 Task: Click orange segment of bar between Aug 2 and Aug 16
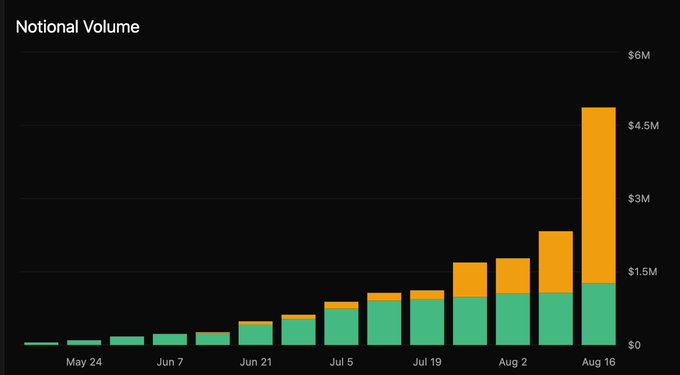click(556, 262)
